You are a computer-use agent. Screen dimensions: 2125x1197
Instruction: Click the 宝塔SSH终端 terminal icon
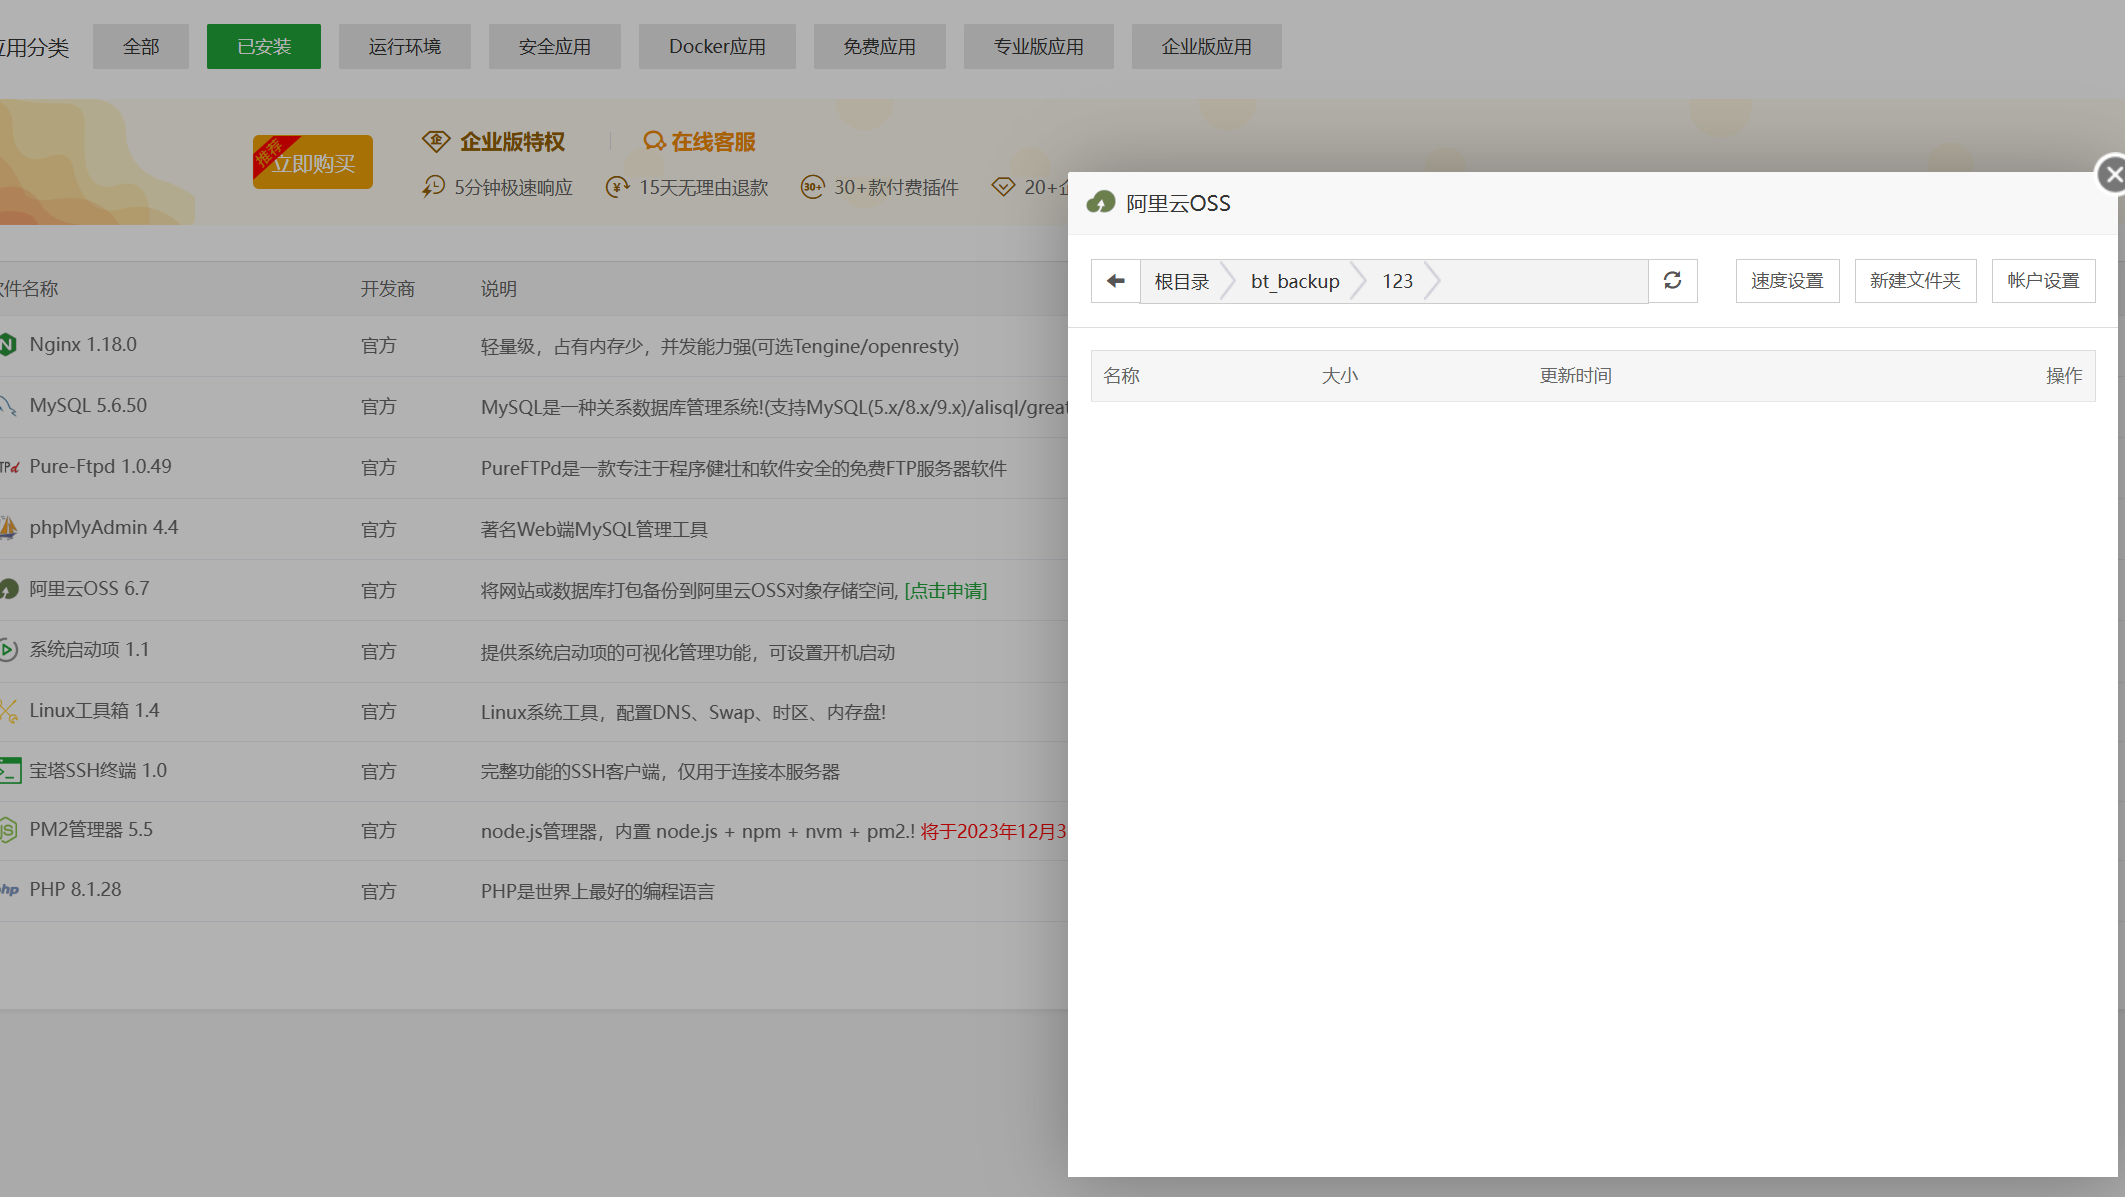(x=9, y=771)
